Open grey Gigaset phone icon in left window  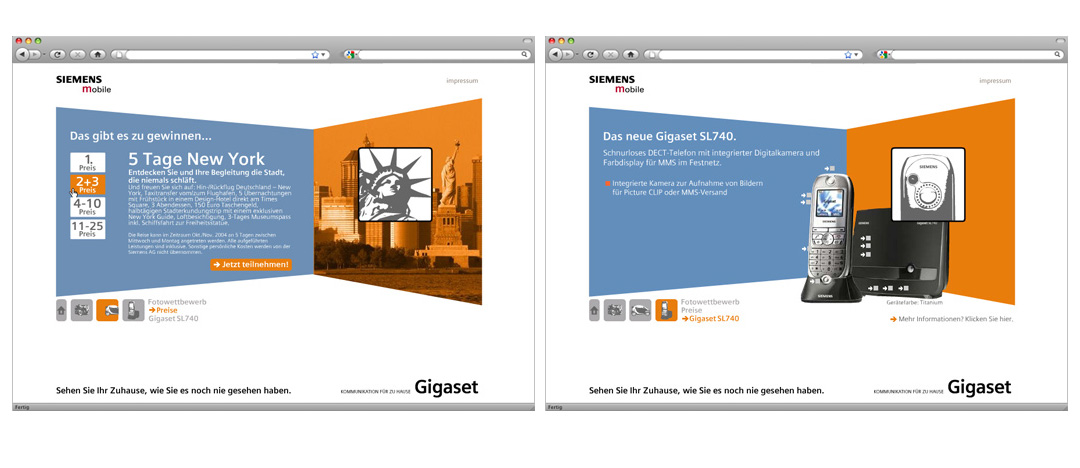(x=133, y=310)
